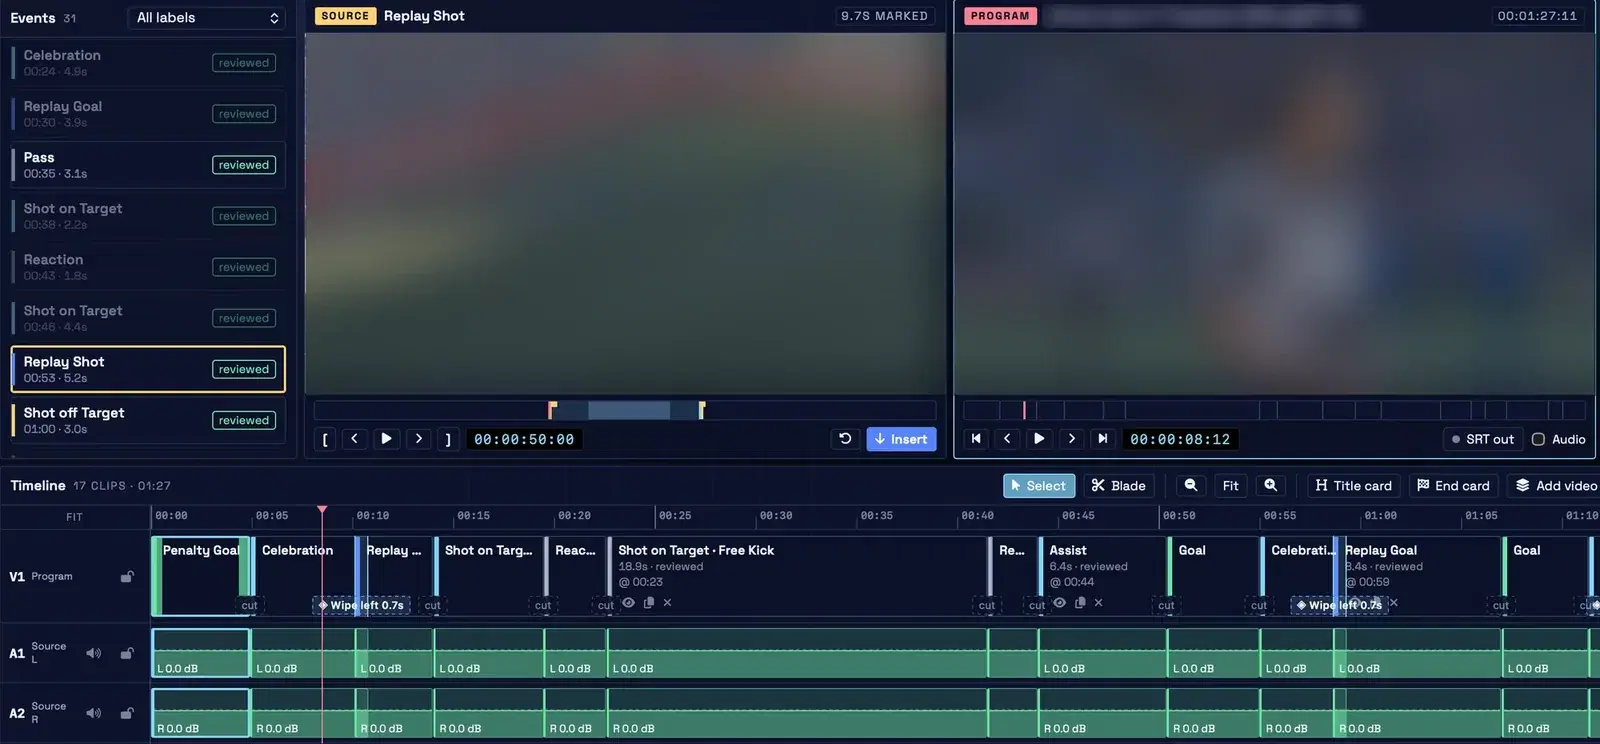Step back one frame in source viewer
The width and height of the screenshot is (1600, 744).
click(354, 439)
